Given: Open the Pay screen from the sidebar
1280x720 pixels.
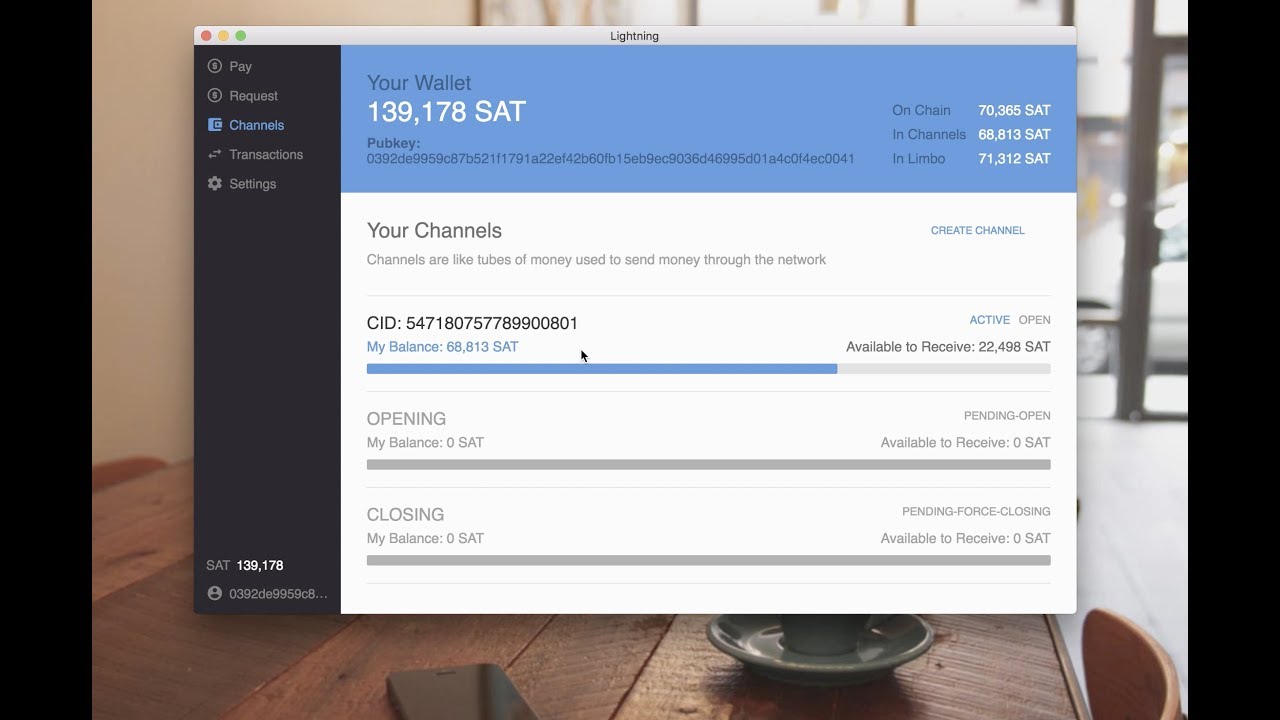Looking at the screenshot, I should point(240,66).
